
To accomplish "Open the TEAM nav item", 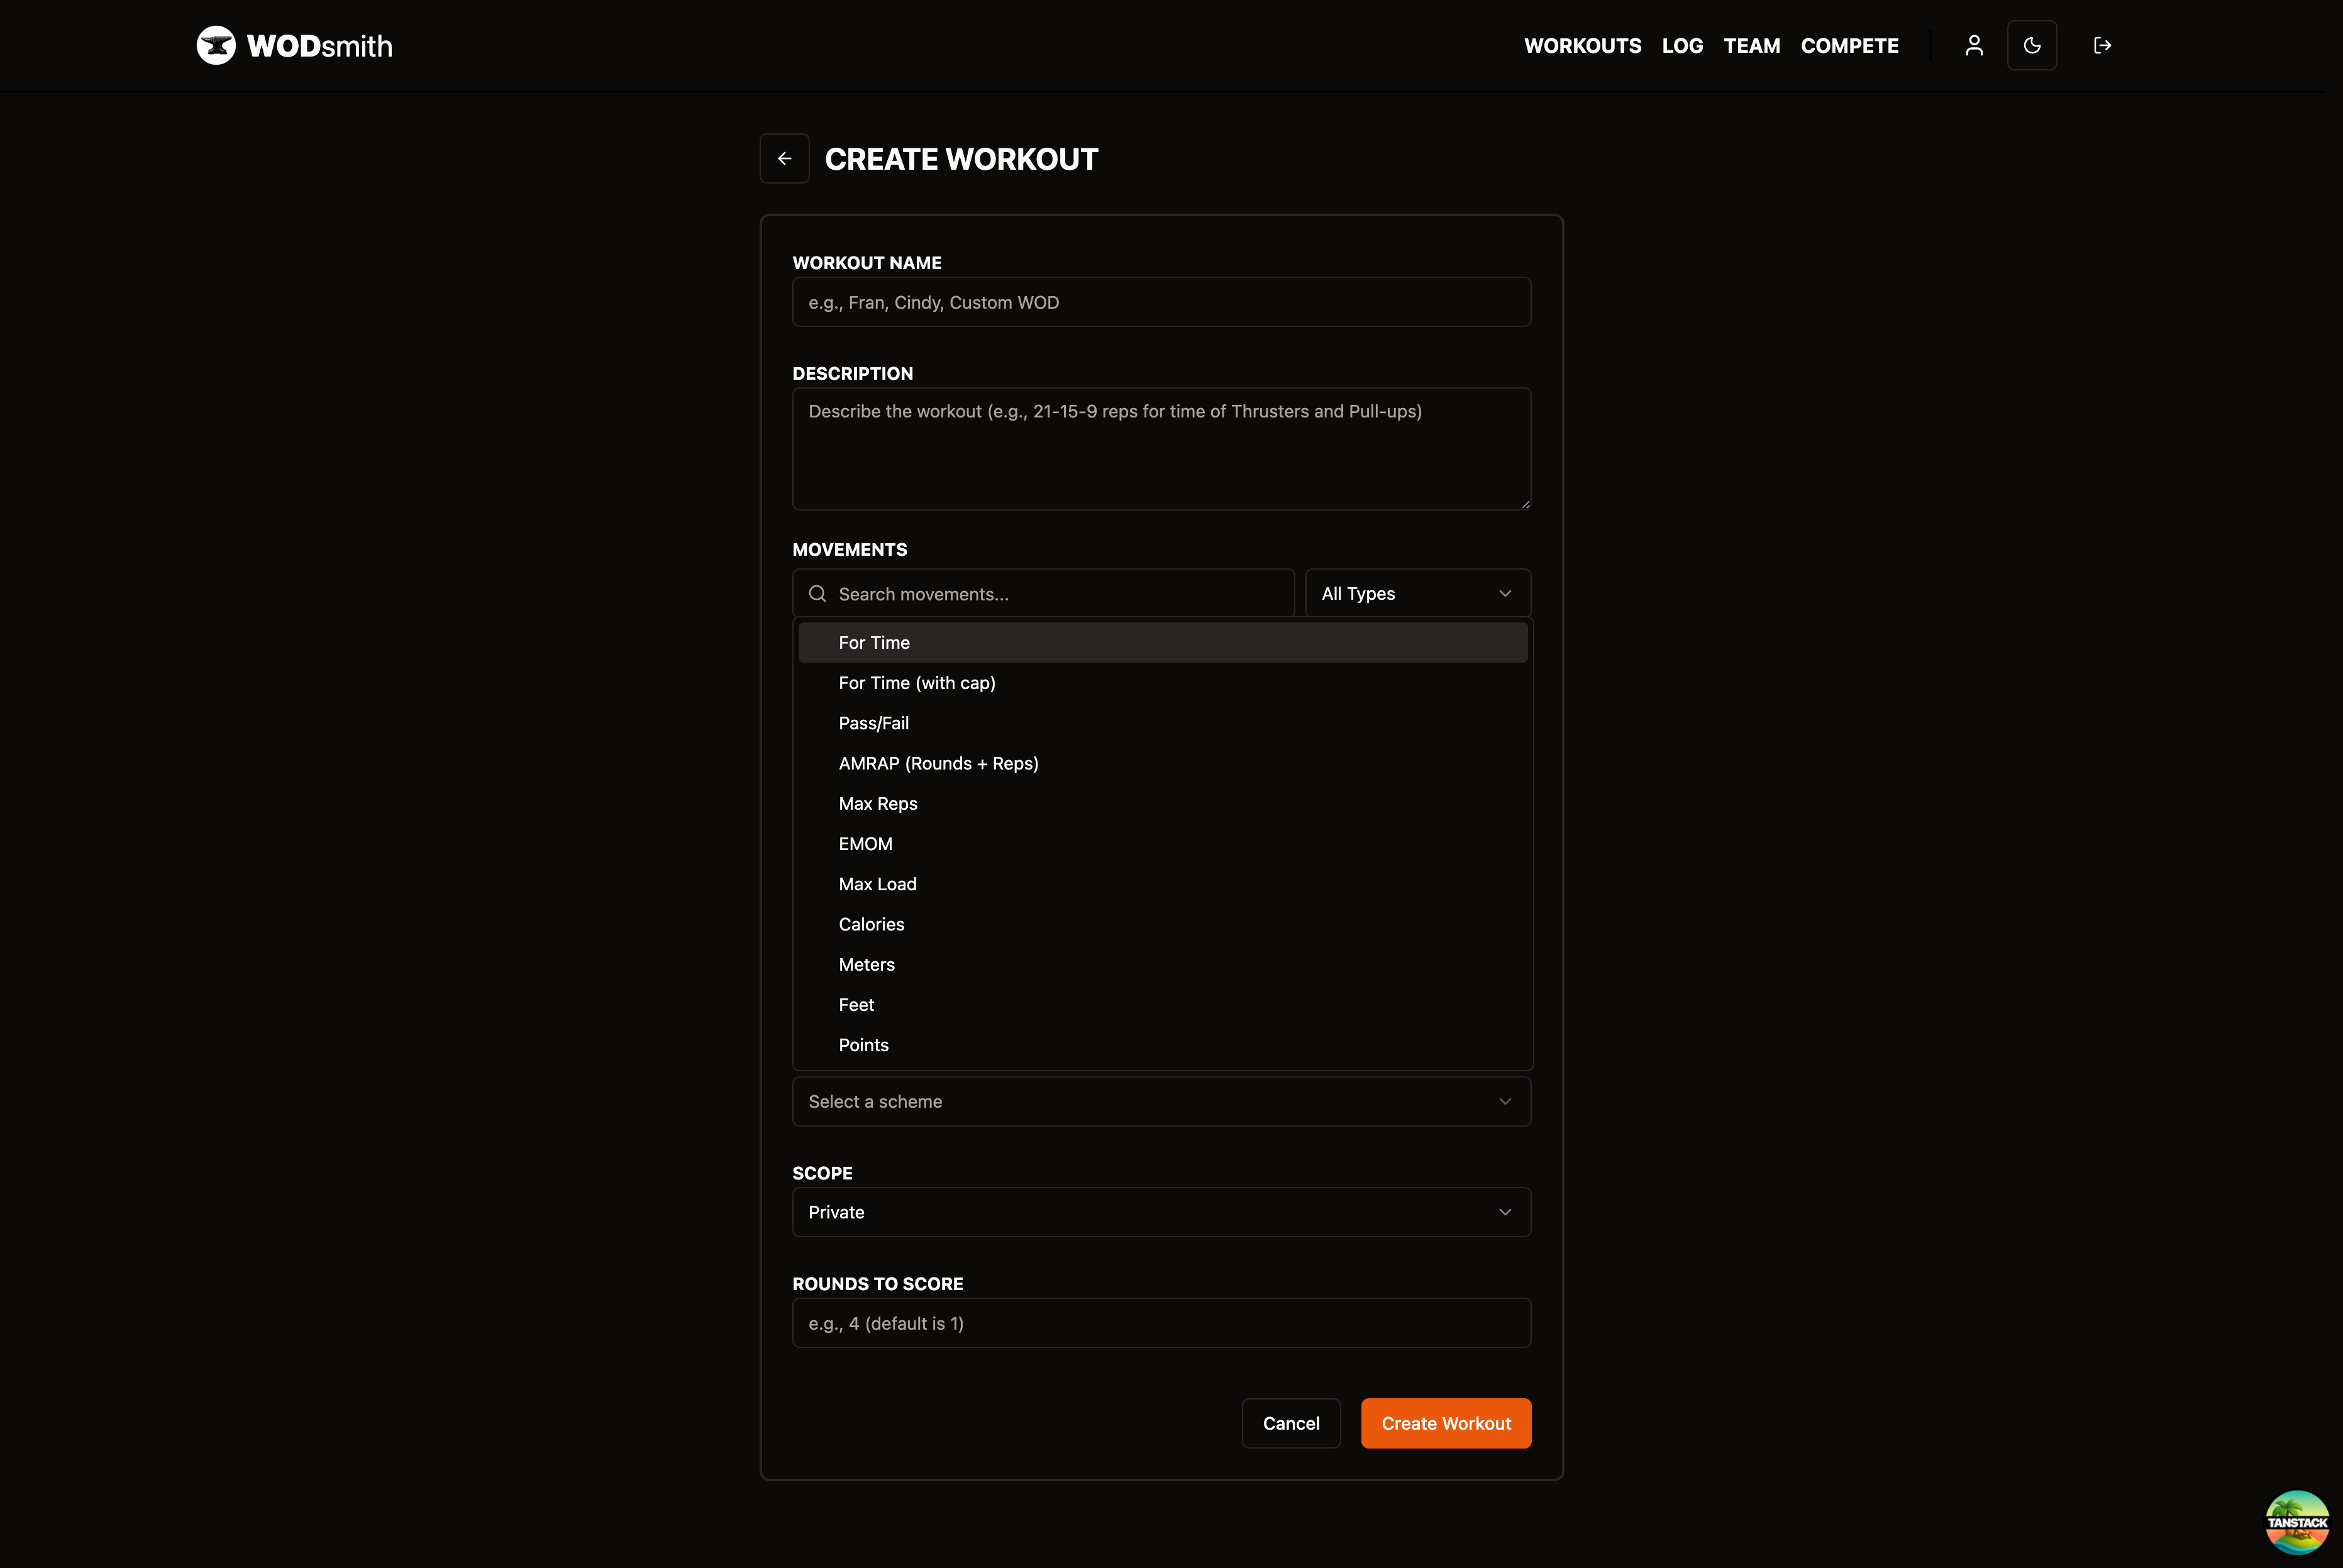I will coord(1752,46).
